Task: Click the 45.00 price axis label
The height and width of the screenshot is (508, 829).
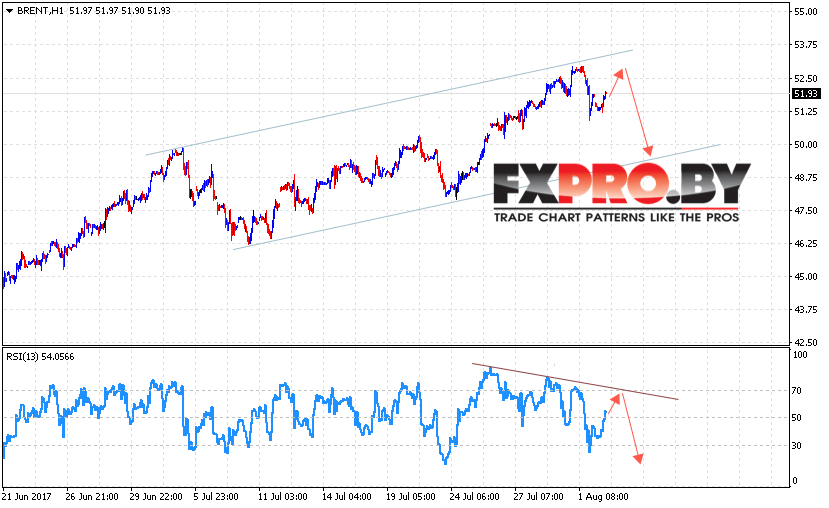Action: coord(806,277)
